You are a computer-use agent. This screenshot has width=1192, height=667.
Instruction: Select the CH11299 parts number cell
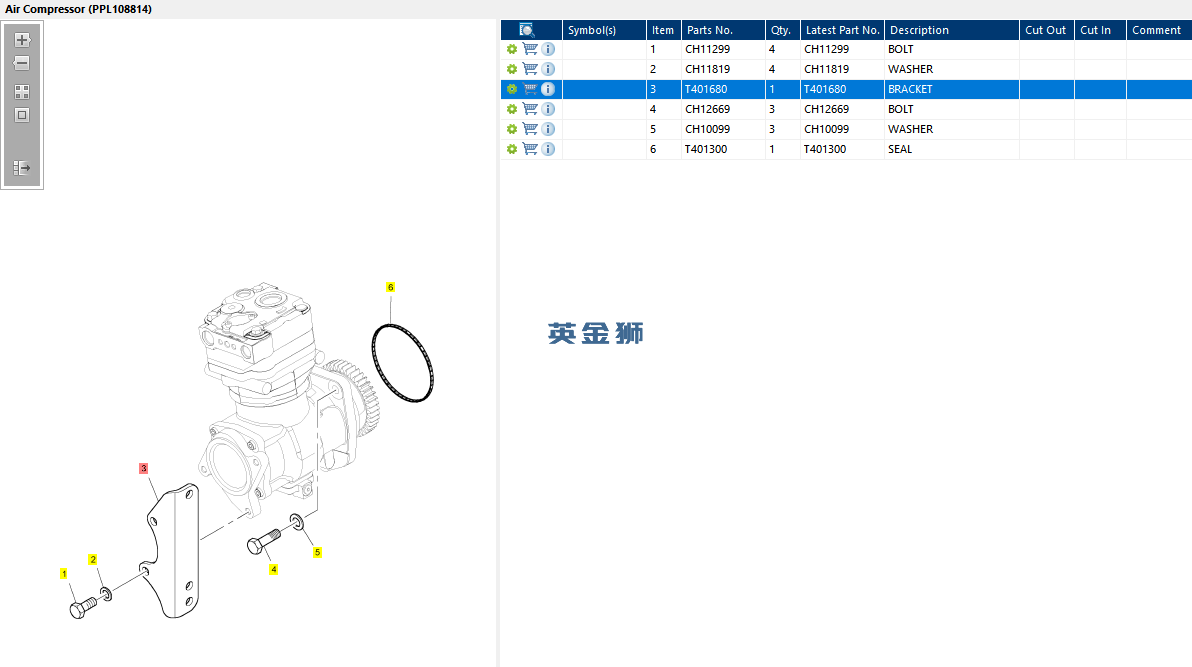pyautogui.click(x=723, y=49)
